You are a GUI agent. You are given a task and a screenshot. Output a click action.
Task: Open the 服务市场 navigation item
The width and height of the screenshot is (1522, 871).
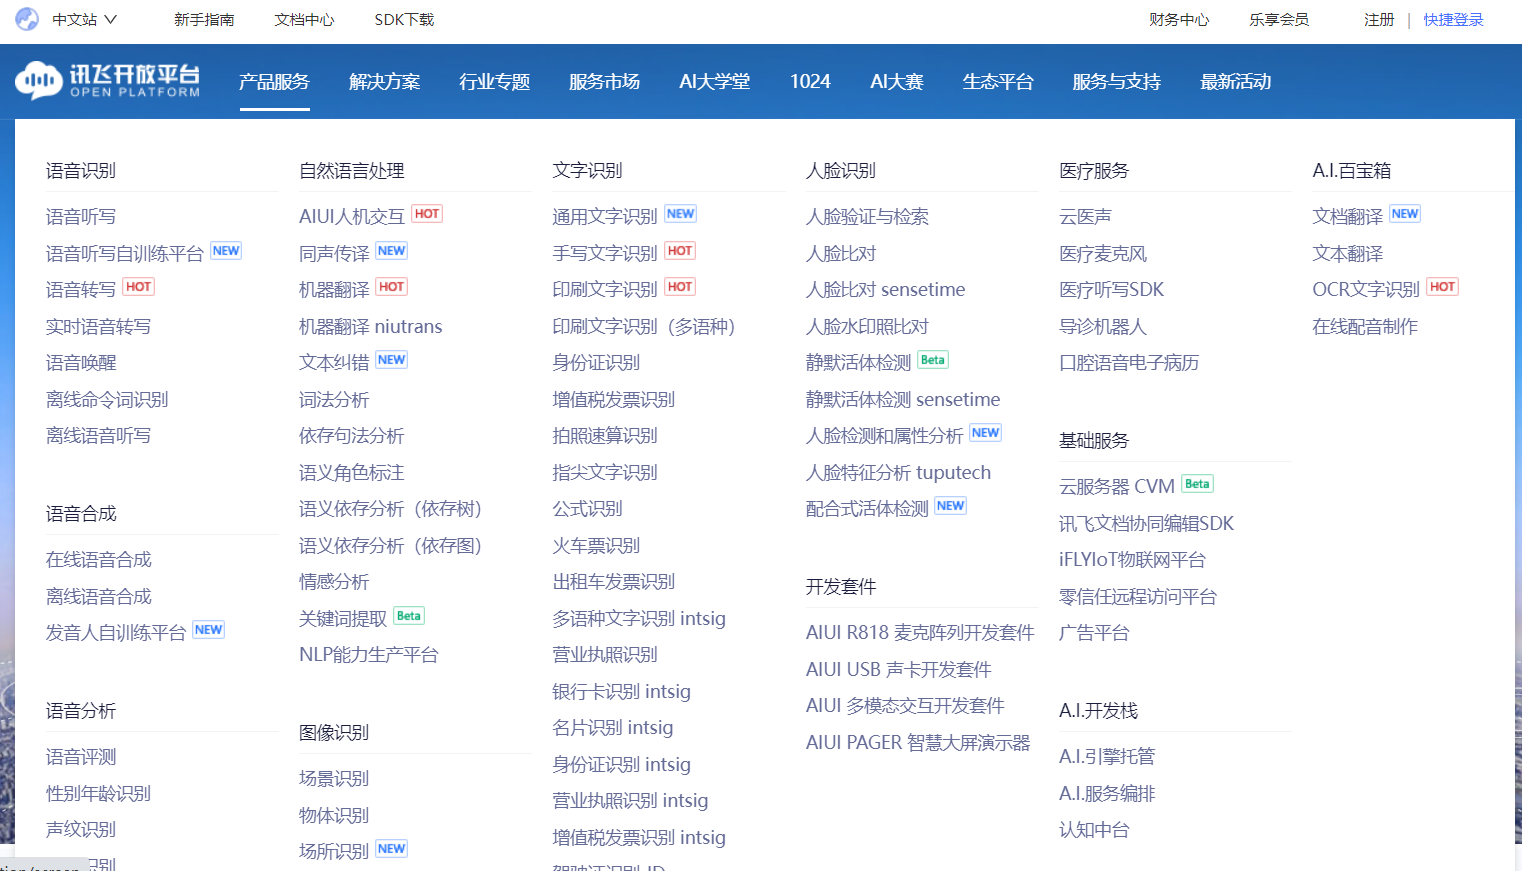pos(604,81)
